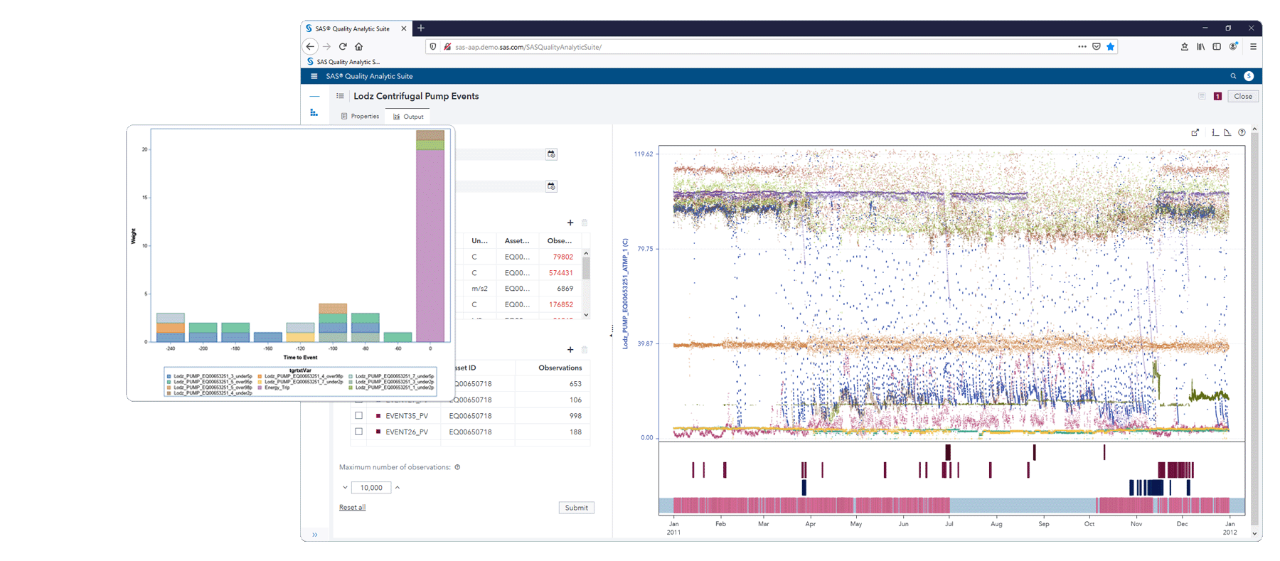The width and height of the screenshot is (1280, 561).
Task: Open chart in new window icon
Action: coord(1195,132)
